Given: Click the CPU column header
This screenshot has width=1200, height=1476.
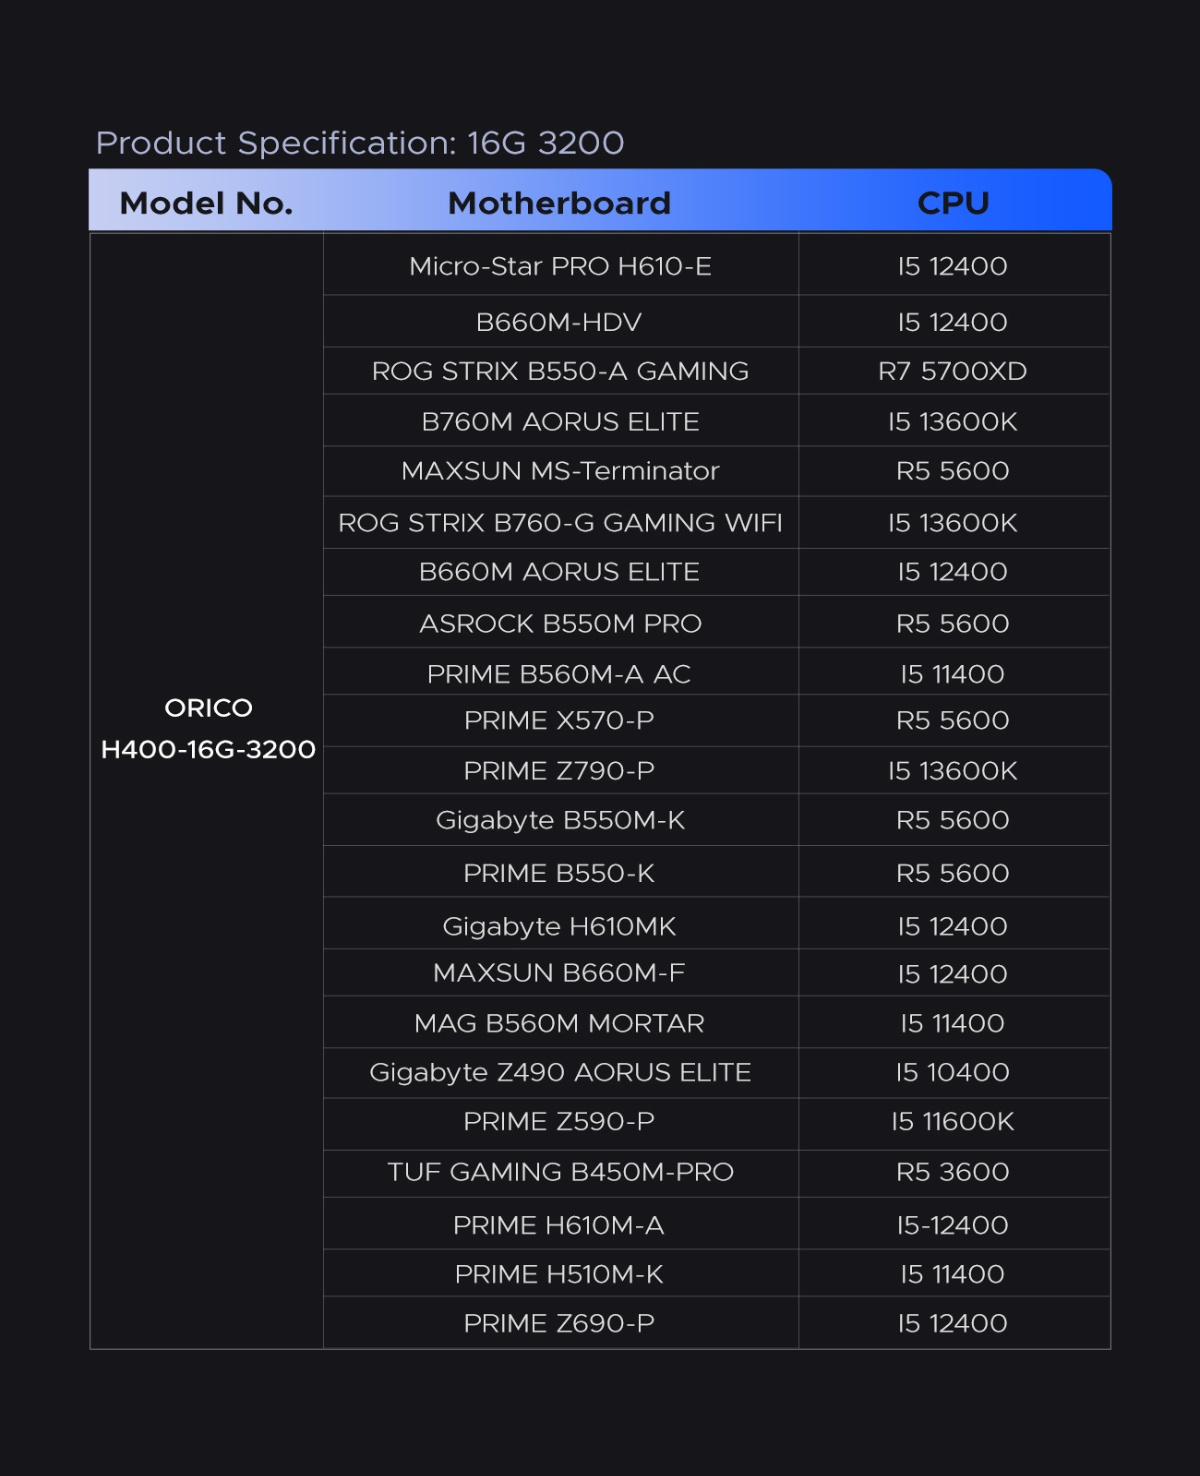Looking at the screenshot, I should pos(953,203).
